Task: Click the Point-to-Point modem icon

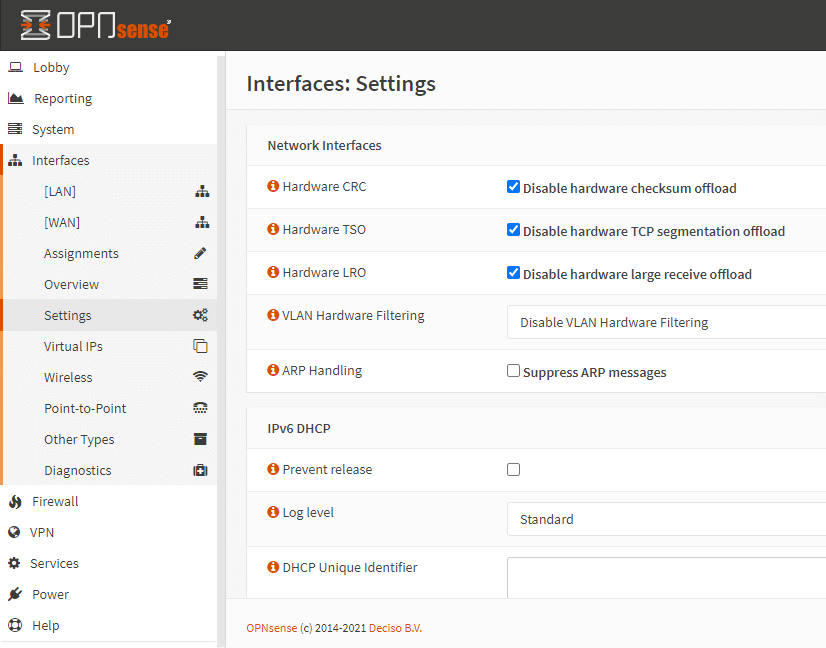Action: tap(199, 408)
